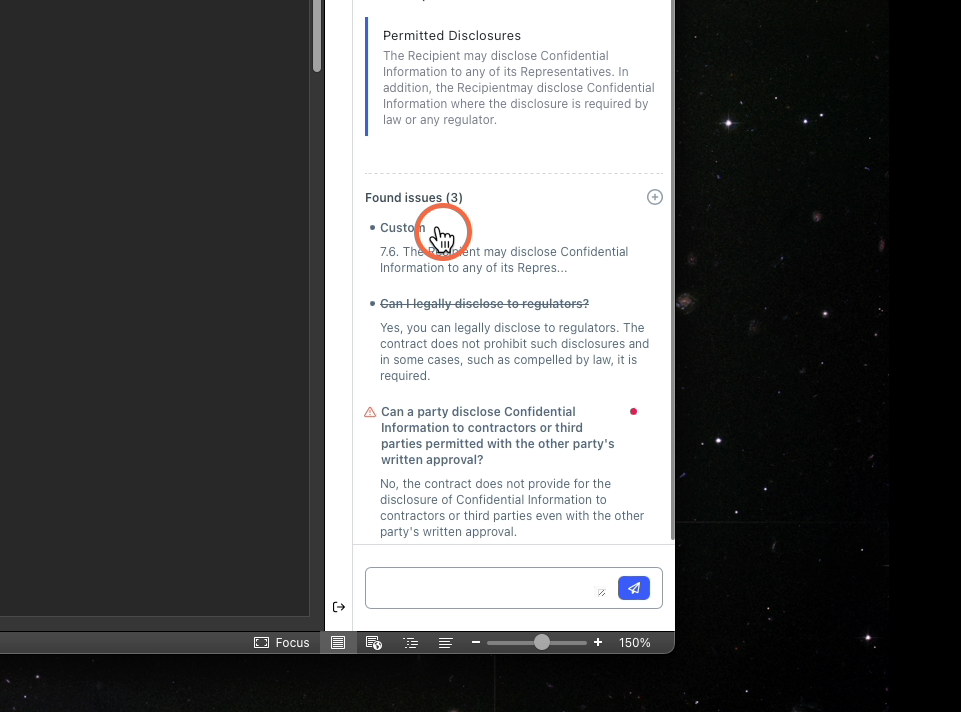Switch to Draft view icon
This screenshot has width=961, height=712.
tap(446, 643)
